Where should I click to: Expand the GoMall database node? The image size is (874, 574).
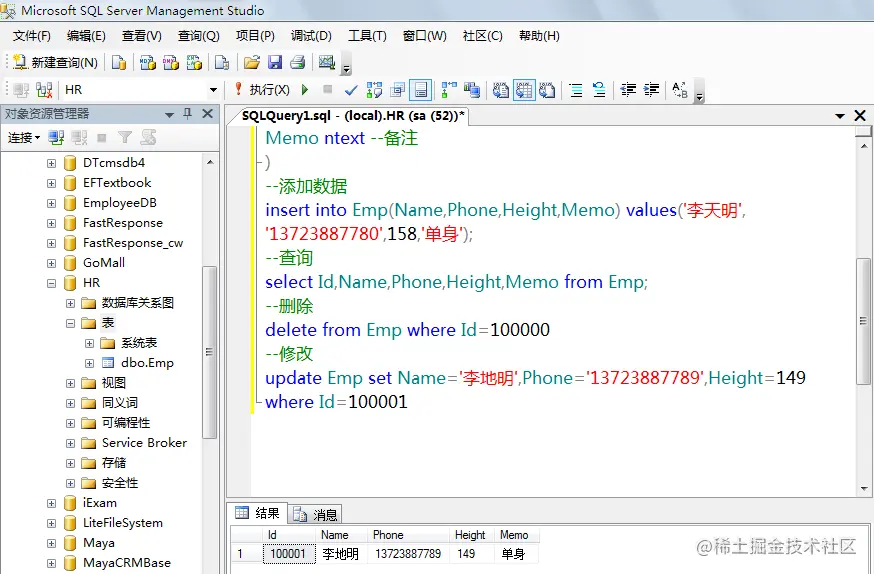tap(51, 263)
